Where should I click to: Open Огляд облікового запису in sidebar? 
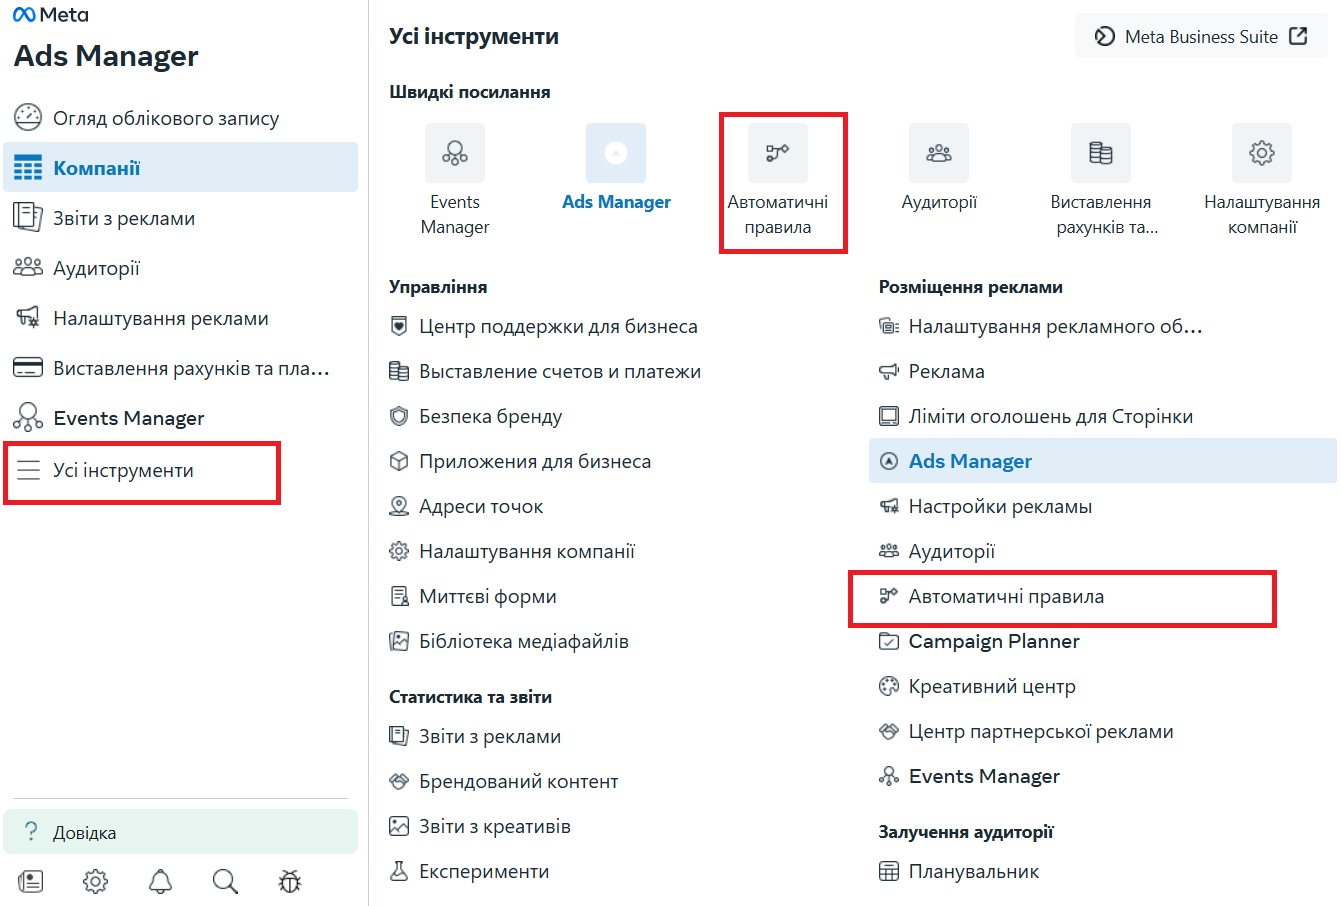[x=180, y=118]
